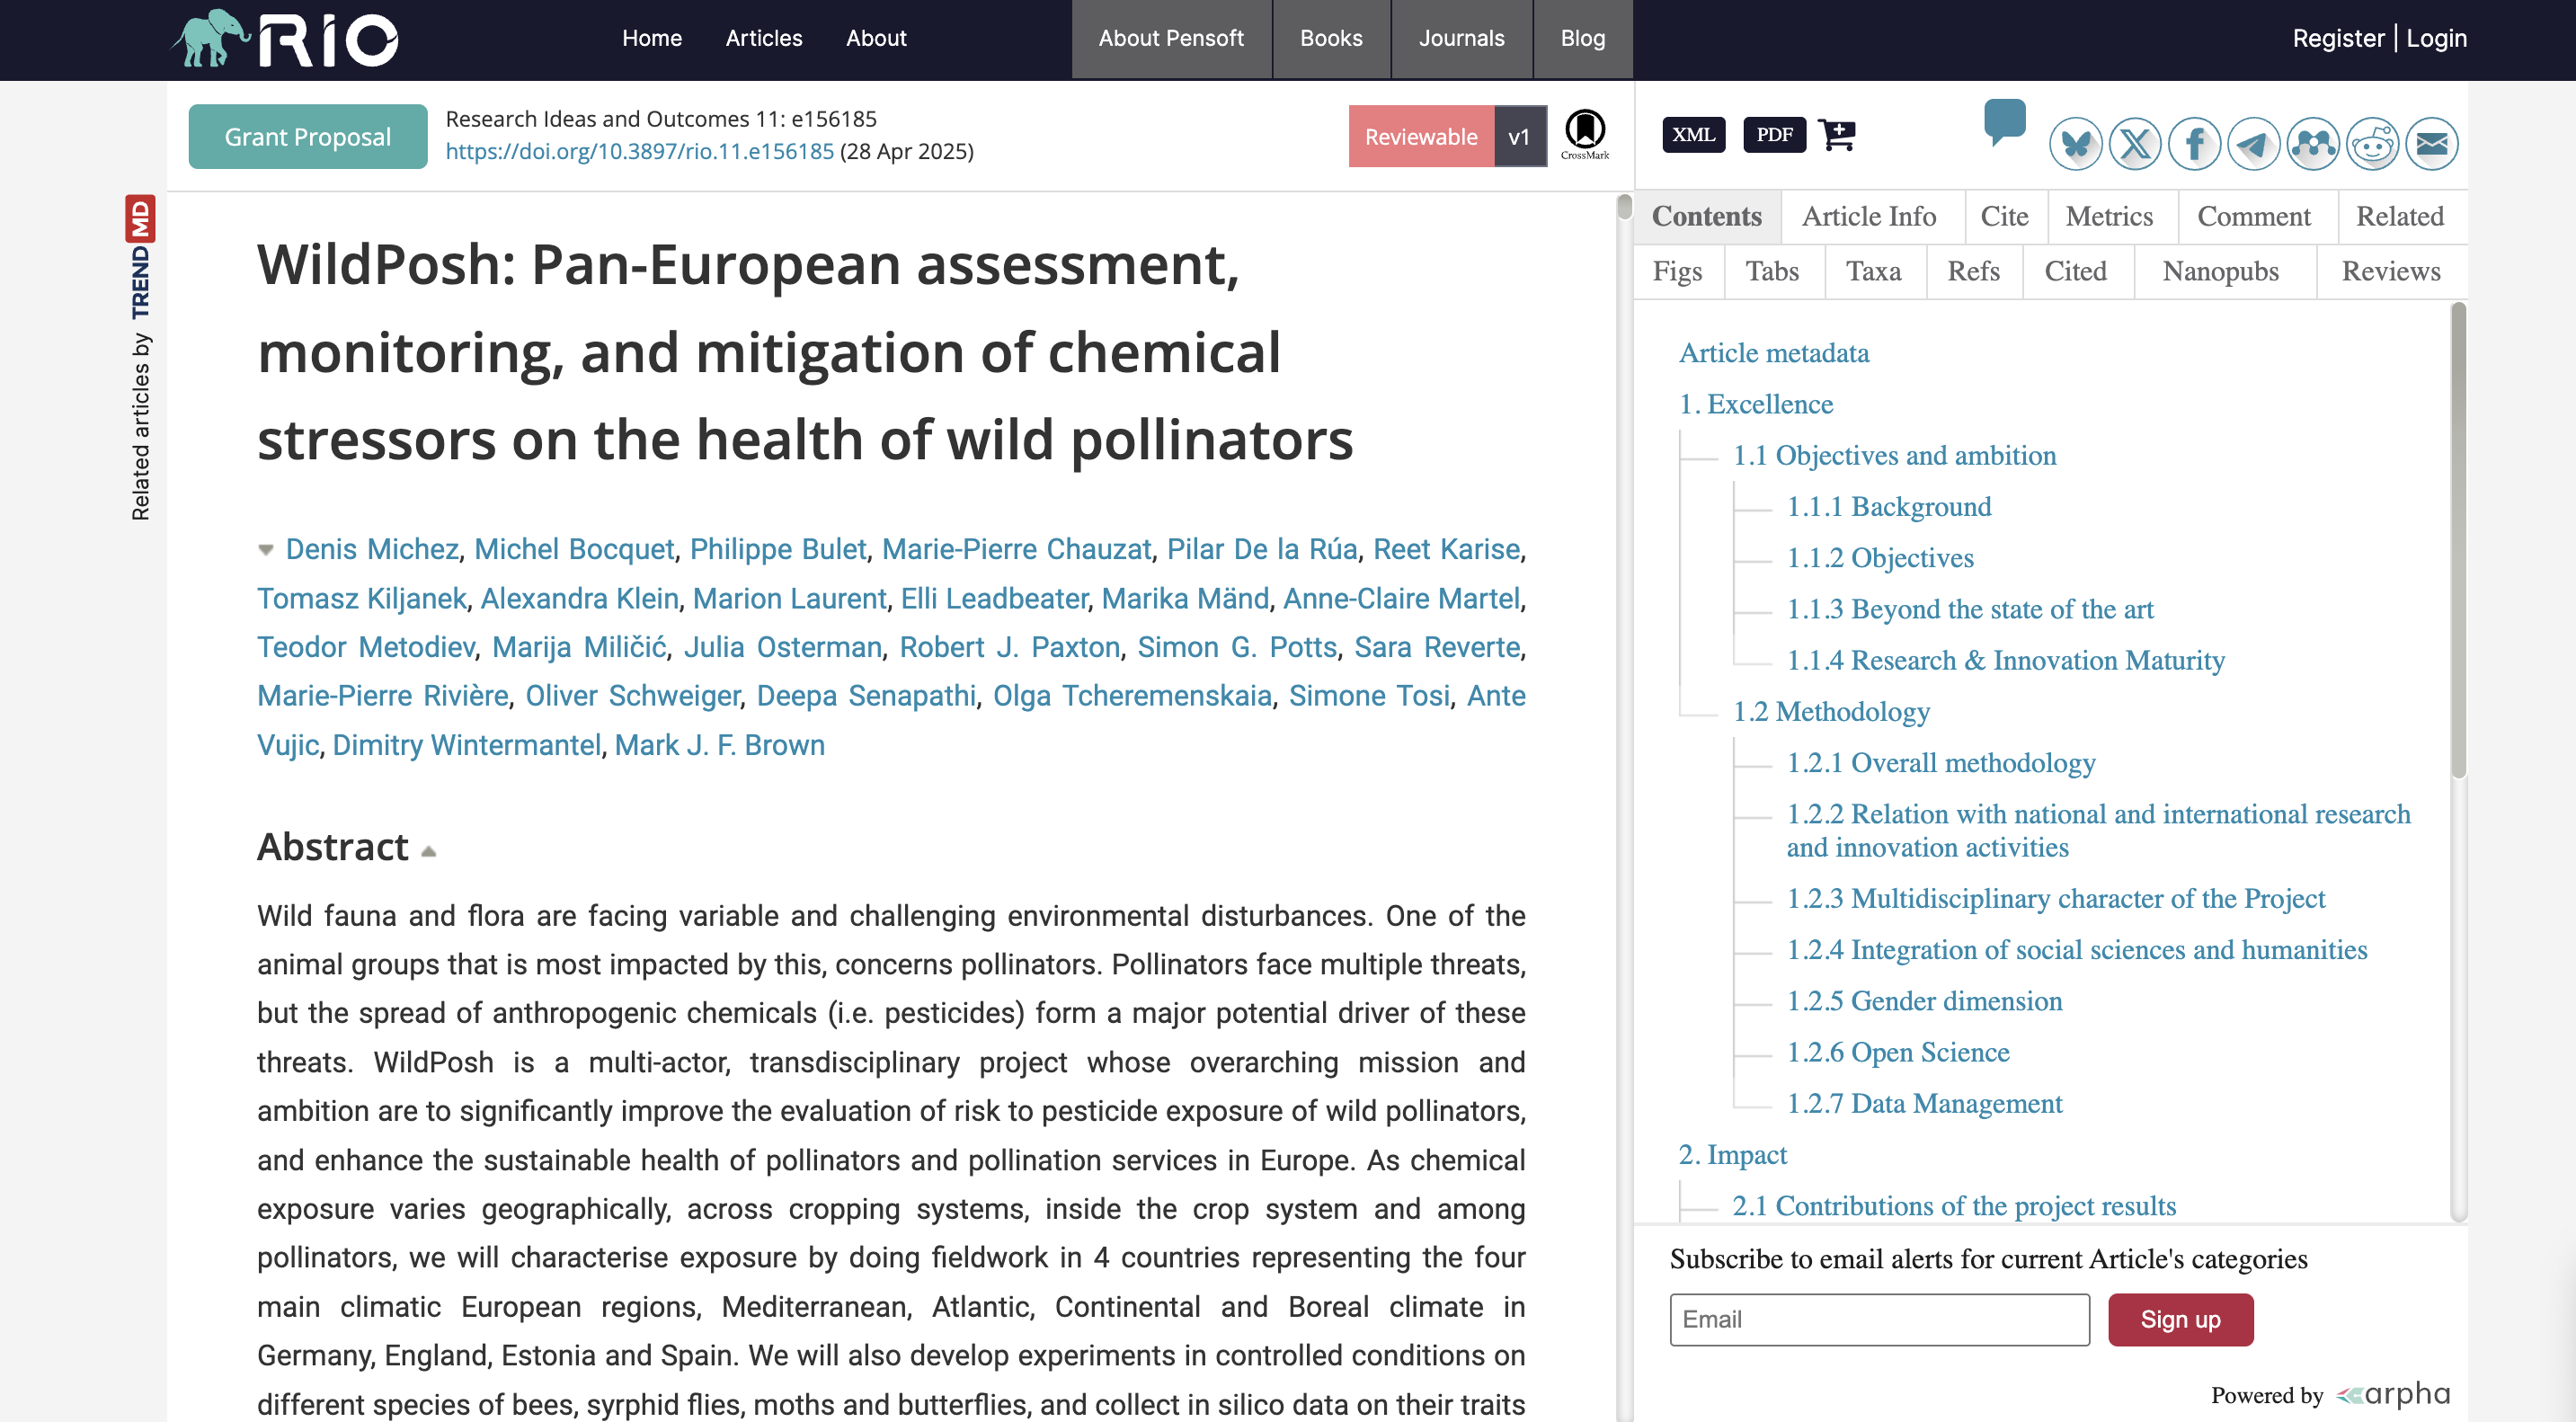Click the Reviewable status button
The width and height of the screenshot is (2576, 1422).
click(1421, 136)
